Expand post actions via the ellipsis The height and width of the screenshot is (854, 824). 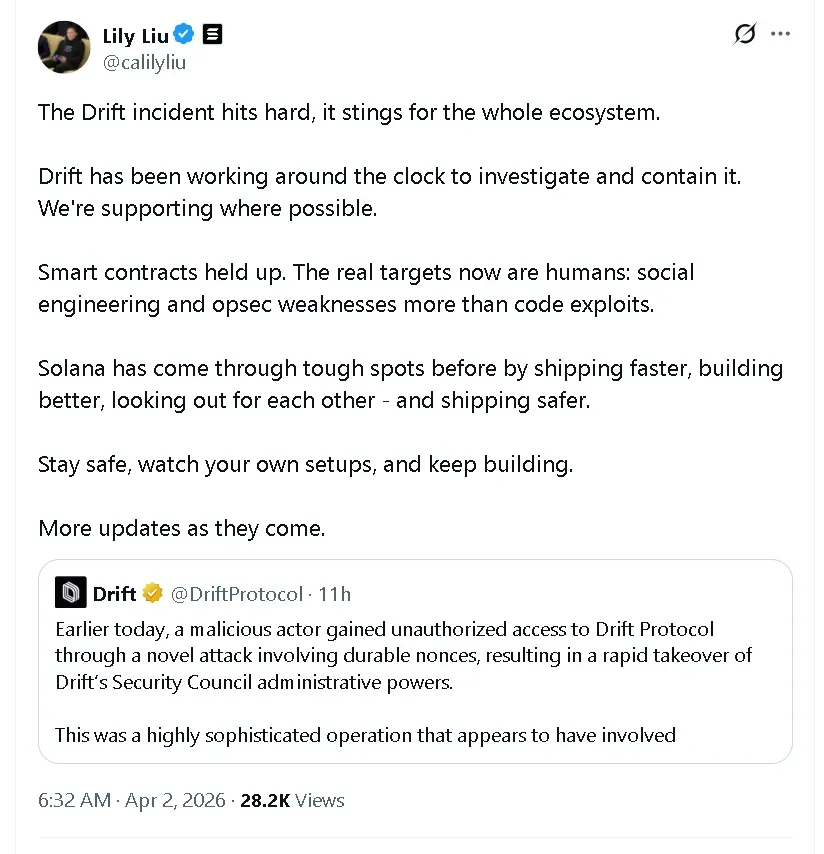(x=780, y=33)
